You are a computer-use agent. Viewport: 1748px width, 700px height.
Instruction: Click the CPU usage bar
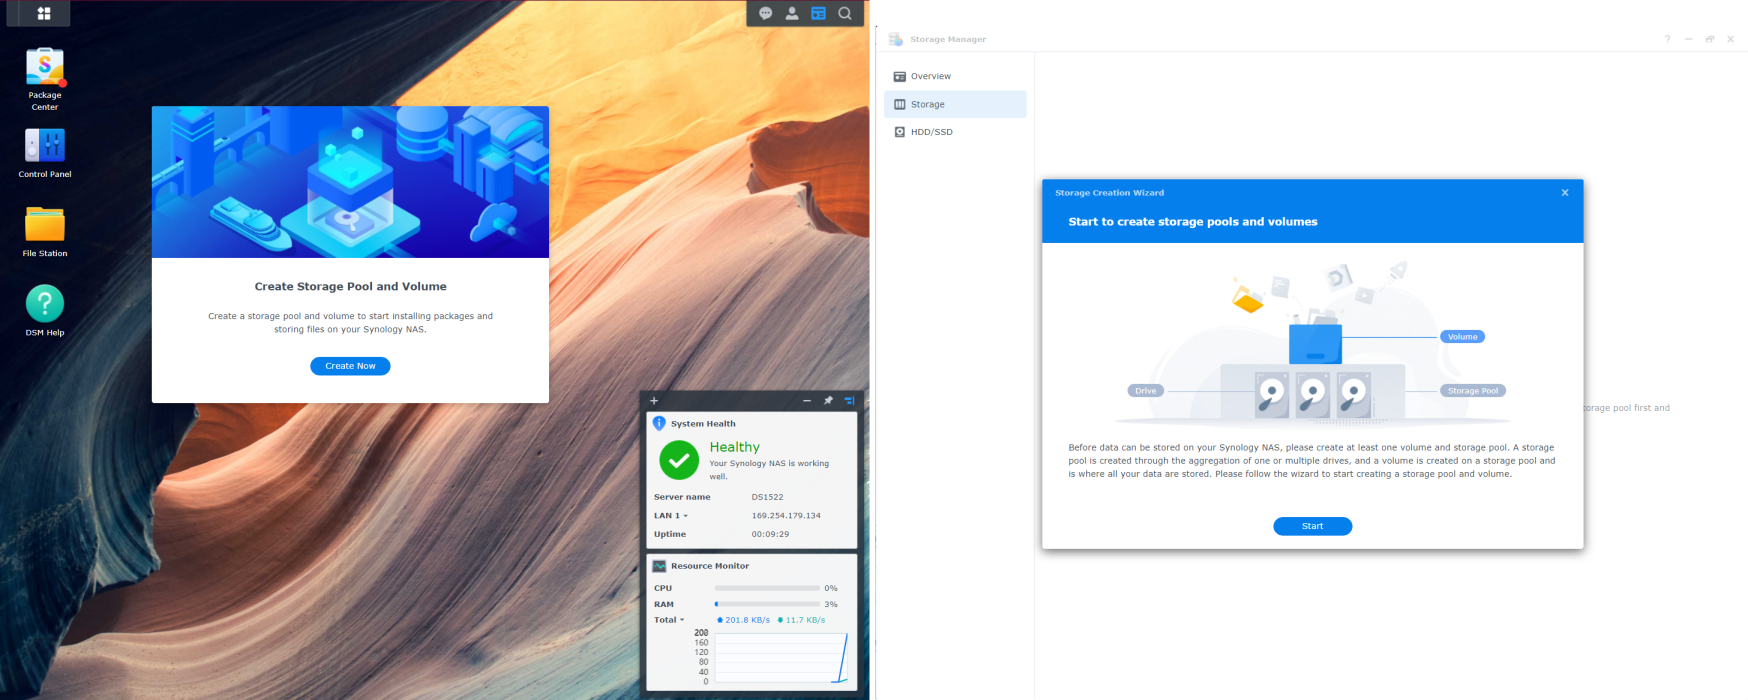tap(767, 588)
